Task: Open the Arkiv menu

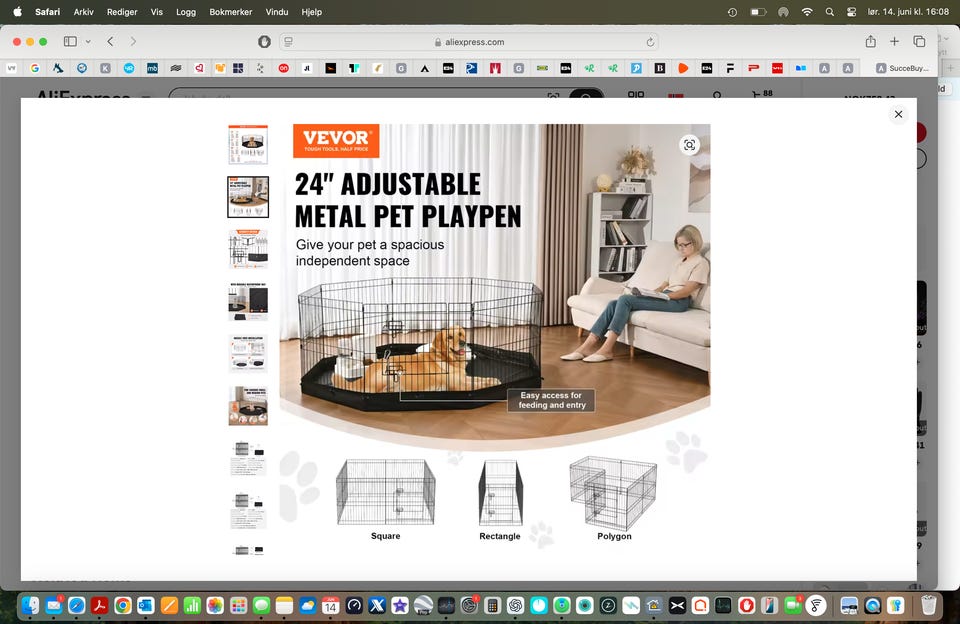Action: [x=83, y=12]
